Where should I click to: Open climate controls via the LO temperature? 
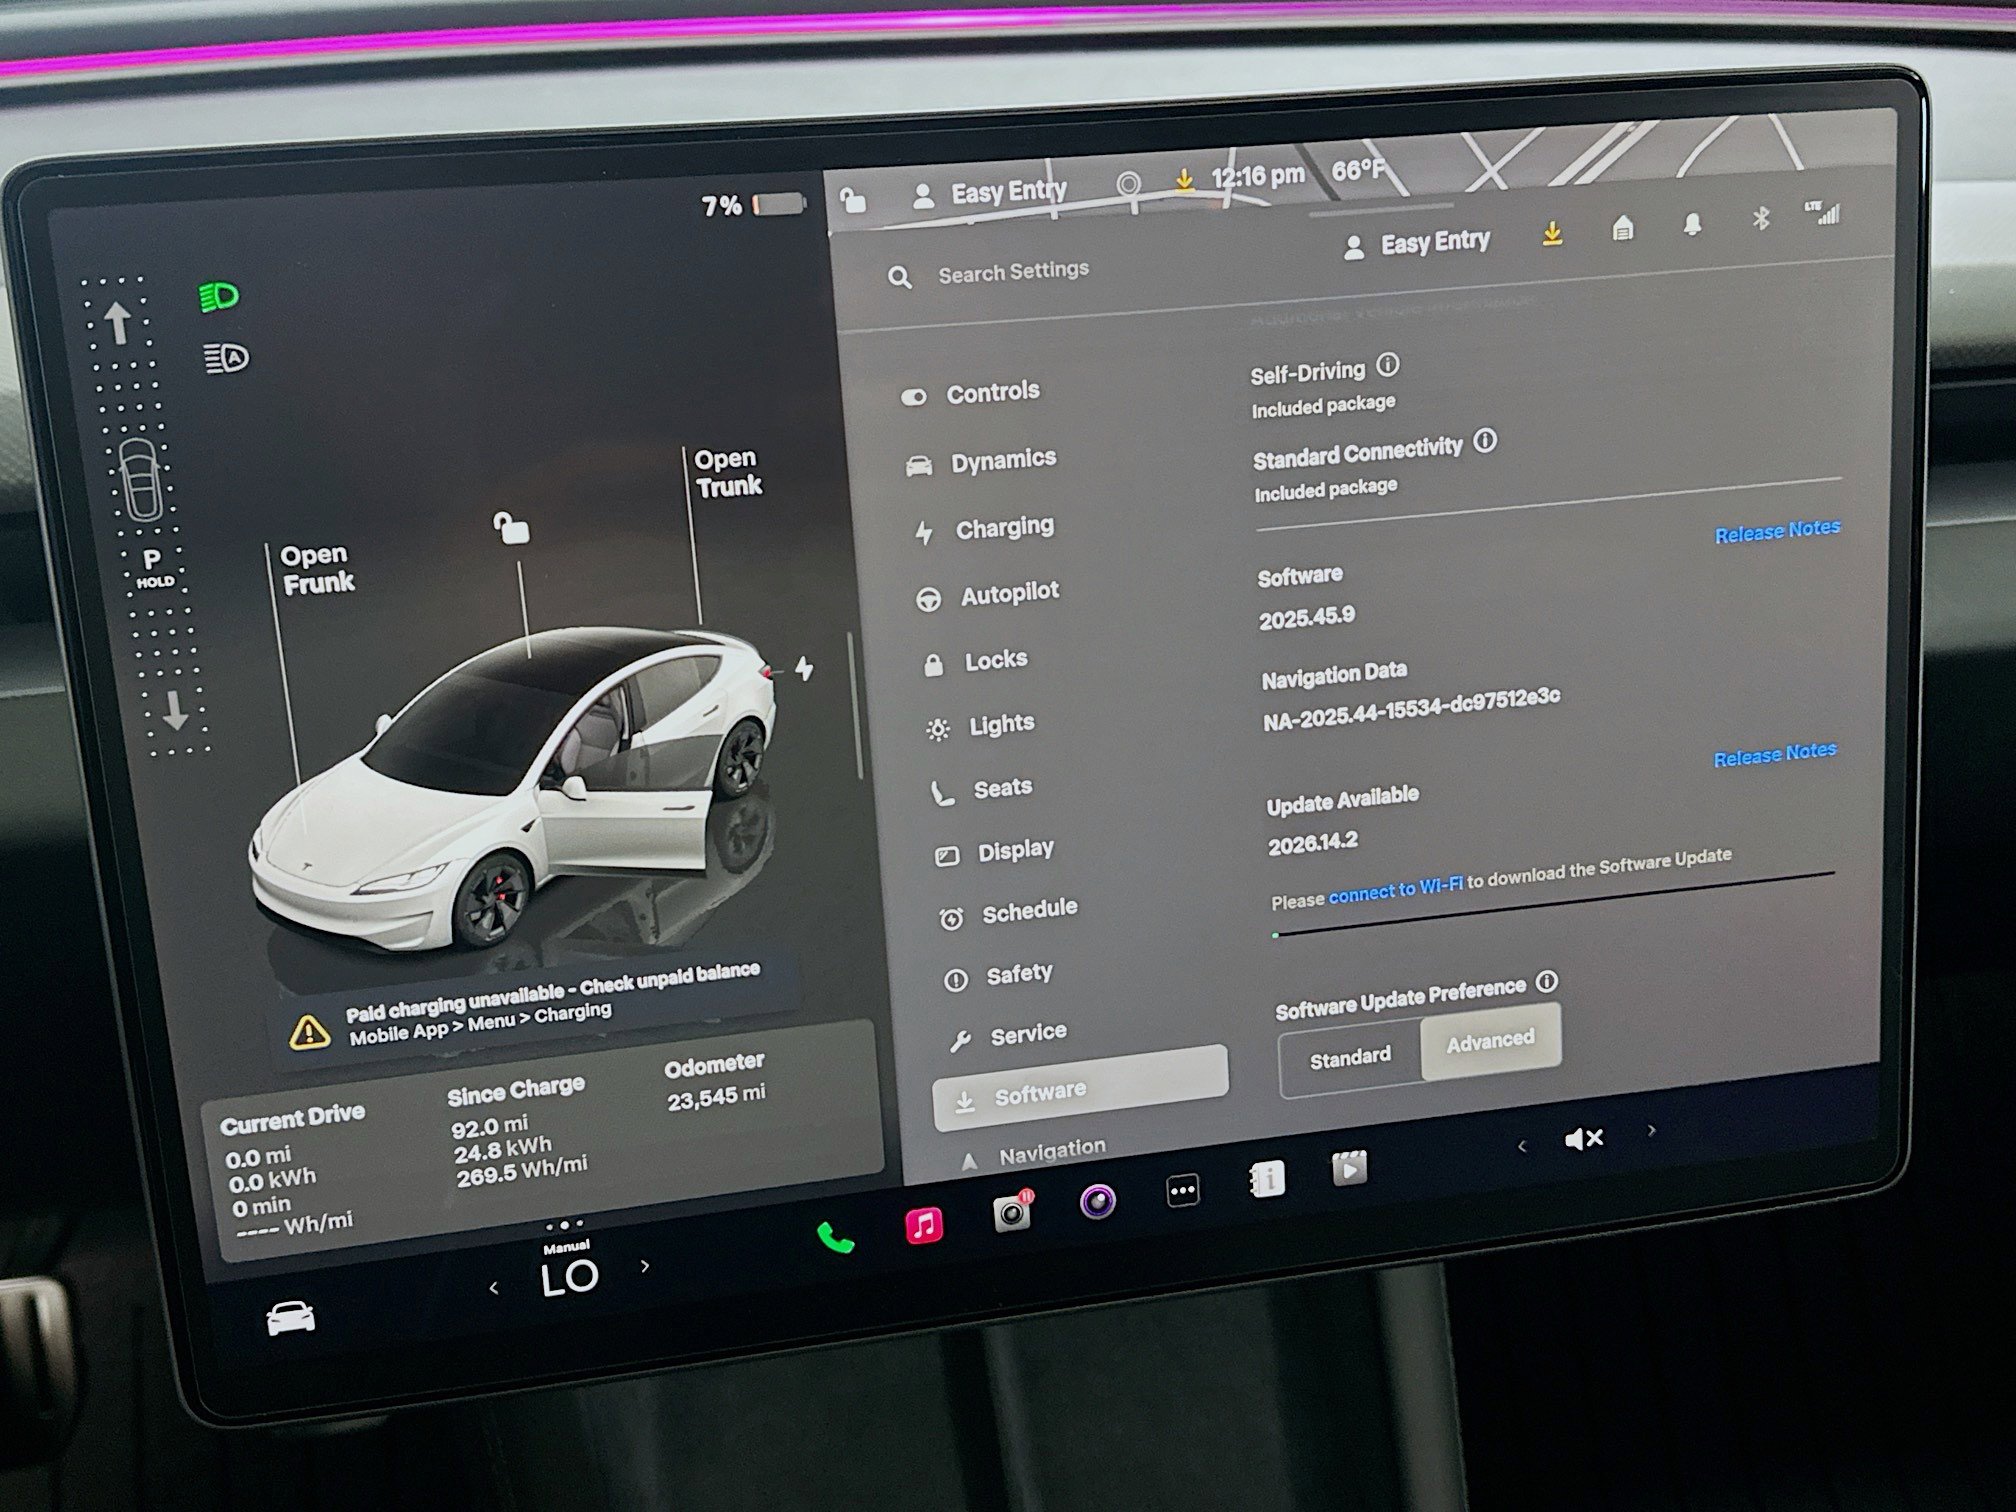[x=569, y=1277]
